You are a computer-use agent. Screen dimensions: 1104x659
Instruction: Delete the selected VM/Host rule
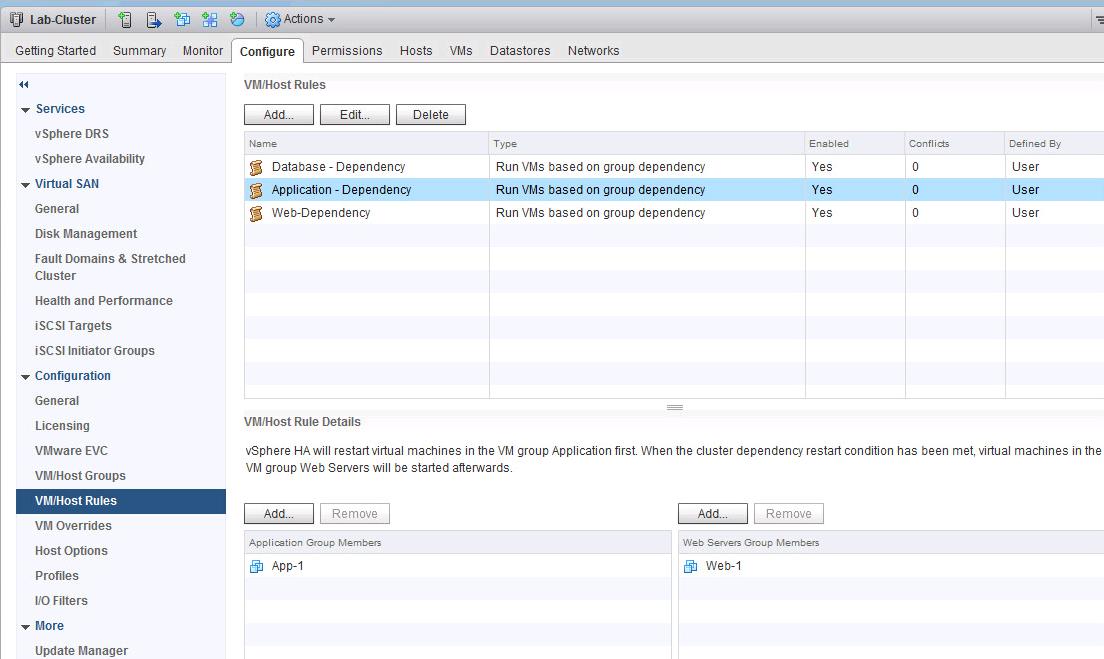click(431, 115)
